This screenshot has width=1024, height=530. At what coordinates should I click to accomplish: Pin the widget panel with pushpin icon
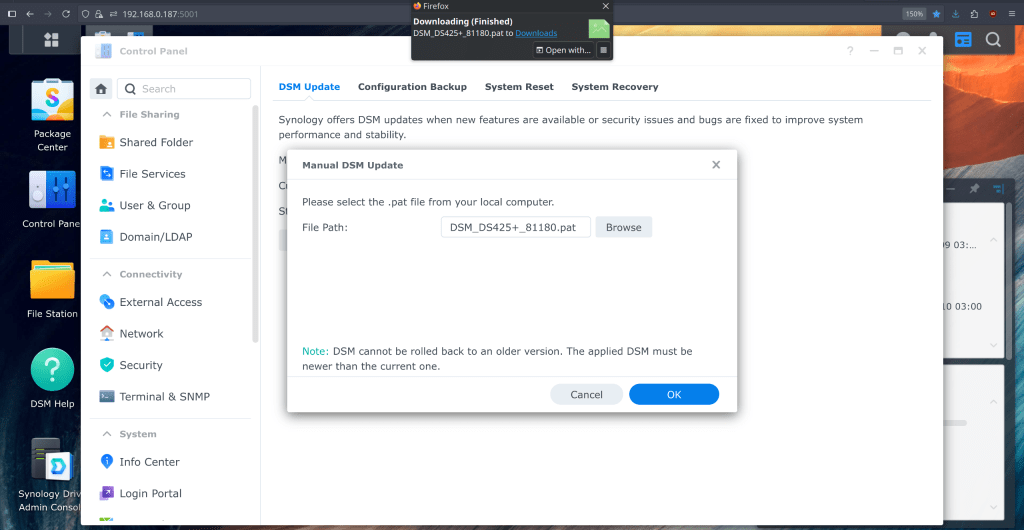tap(974, 189)
